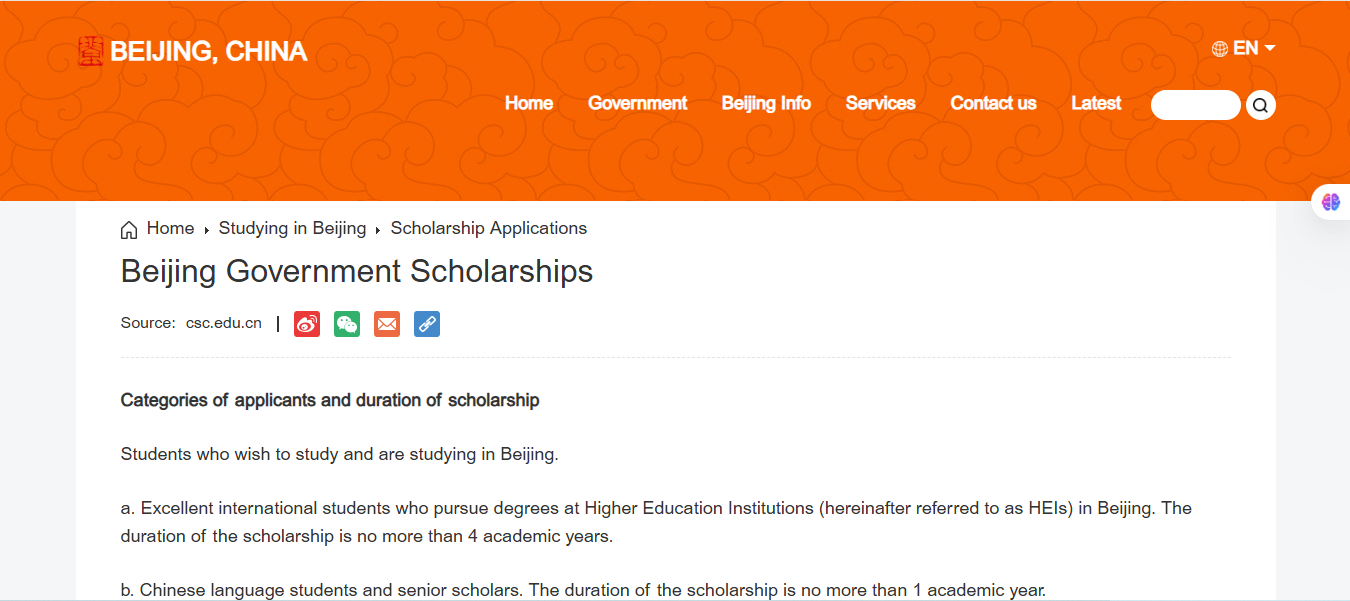Open the Services menu item

point(880,104)
